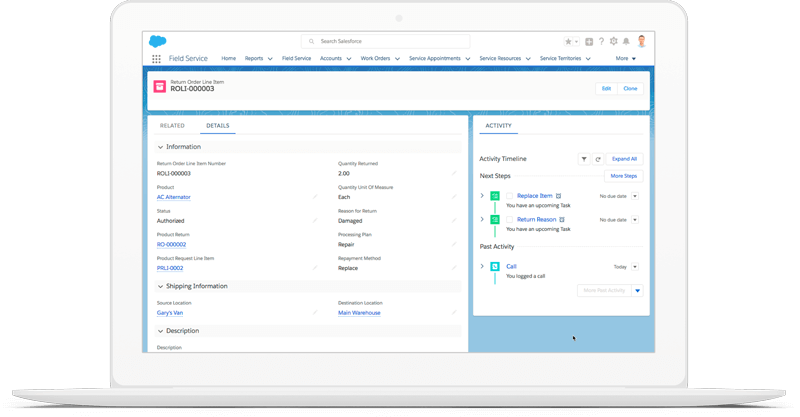Collapse the Description section
Image resolution: width=800 pixels, height=417 pixels.
[x=160, y=331]
